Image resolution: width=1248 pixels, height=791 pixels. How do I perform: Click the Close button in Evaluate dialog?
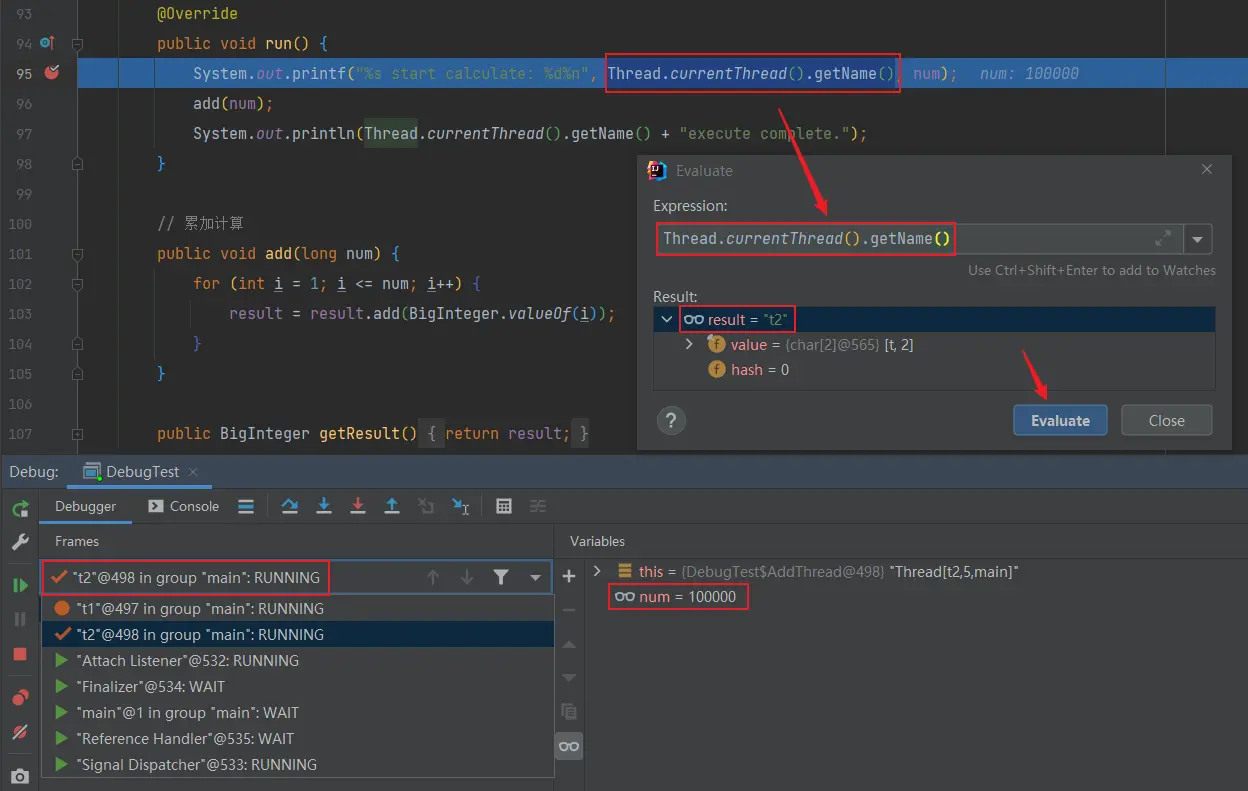[1166, 420]
